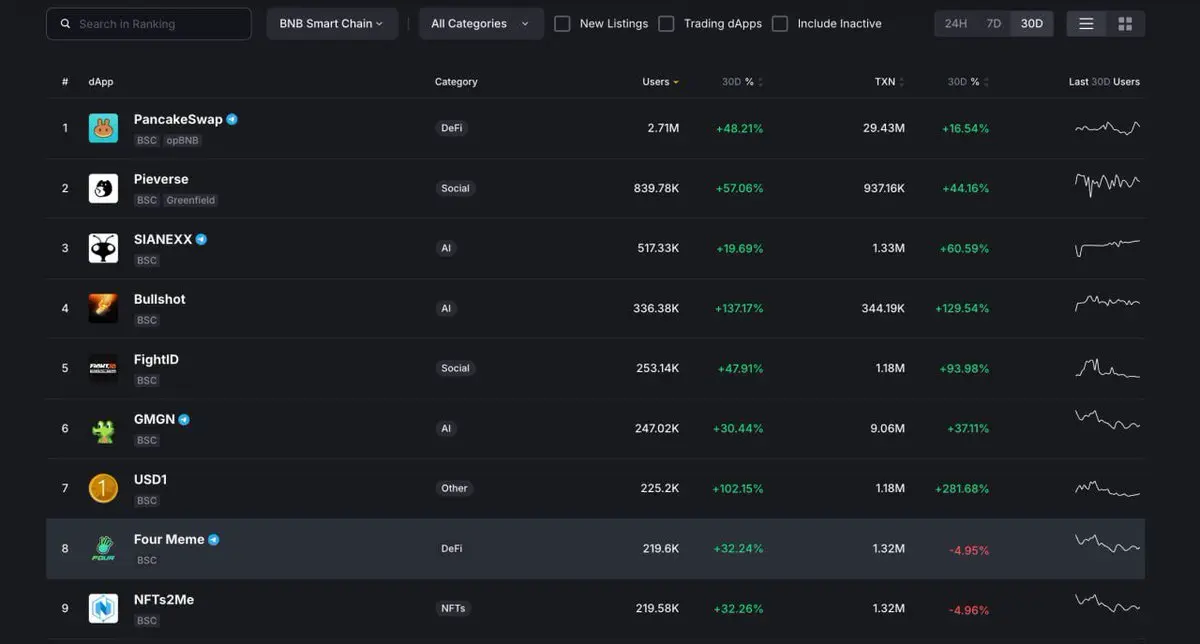This screenshot has height=644, width=1200.
Task: Toggle the Include Inactive checkbox
Action: pyautogui.click(x=780, y=24)
